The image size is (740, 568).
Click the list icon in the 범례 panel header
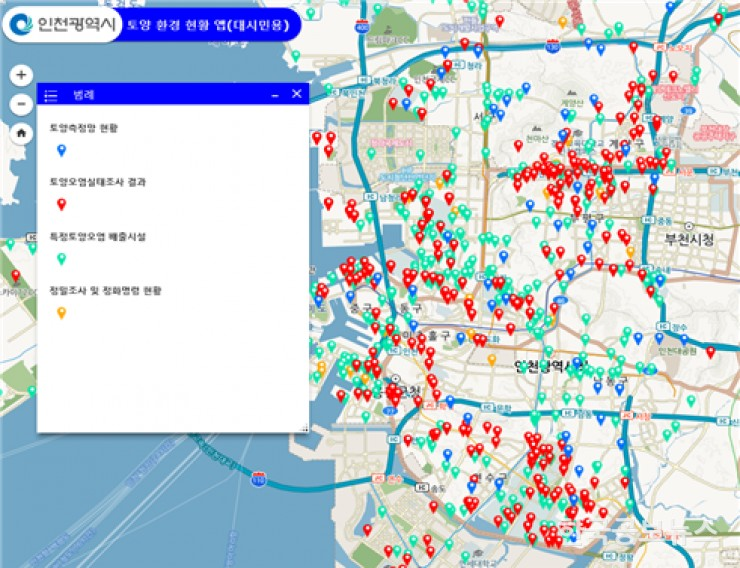(x=50, y=95)
